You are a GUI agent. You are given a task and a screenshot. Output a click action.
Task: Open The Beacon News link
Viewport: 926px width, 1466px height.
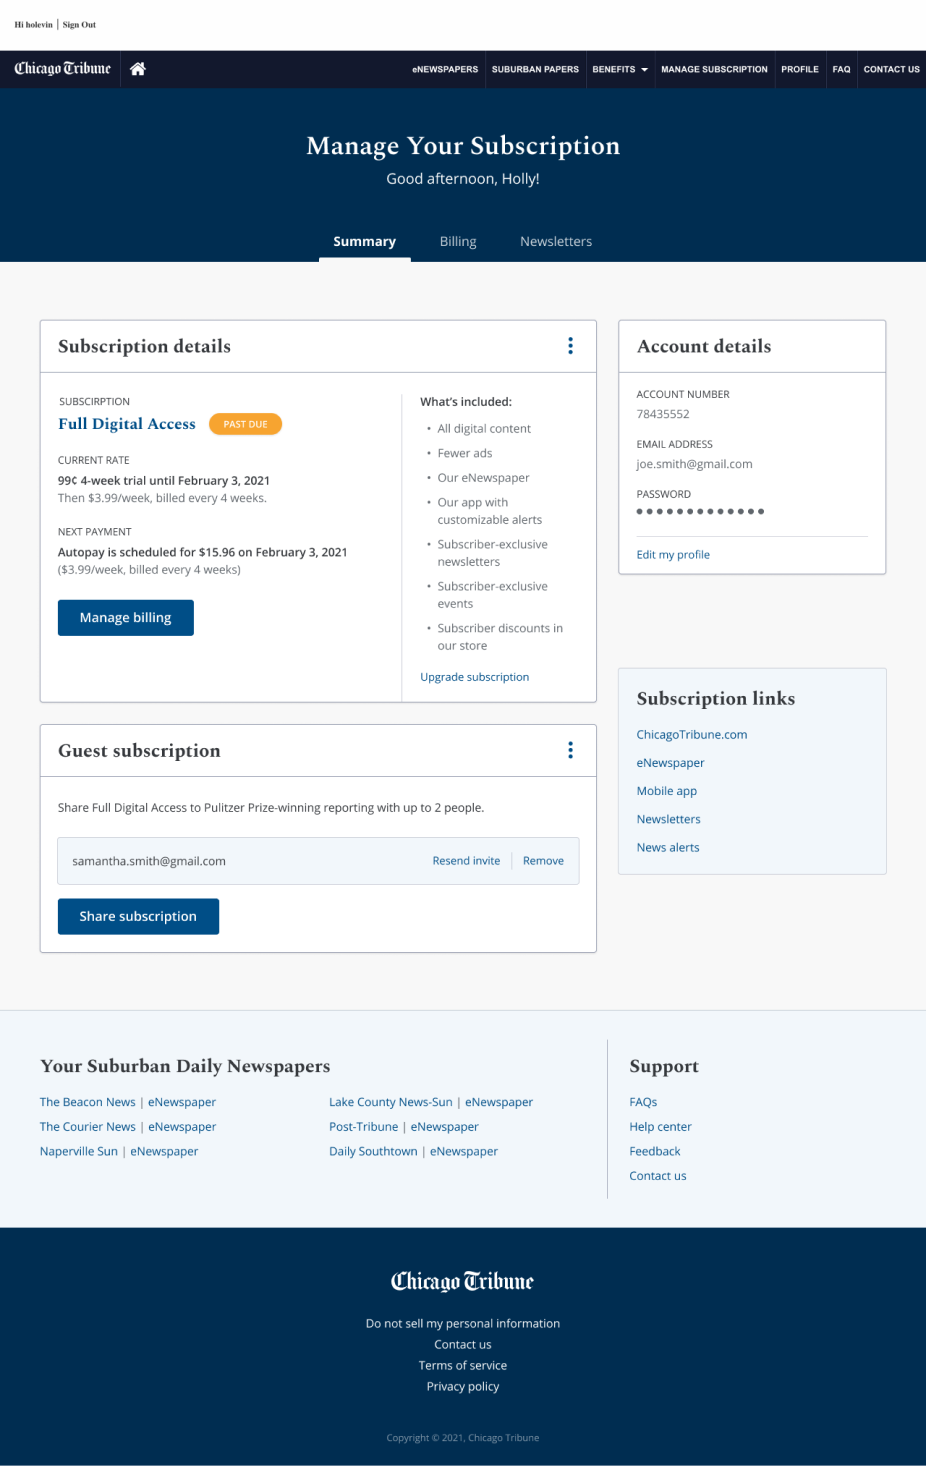(88, 1102)
